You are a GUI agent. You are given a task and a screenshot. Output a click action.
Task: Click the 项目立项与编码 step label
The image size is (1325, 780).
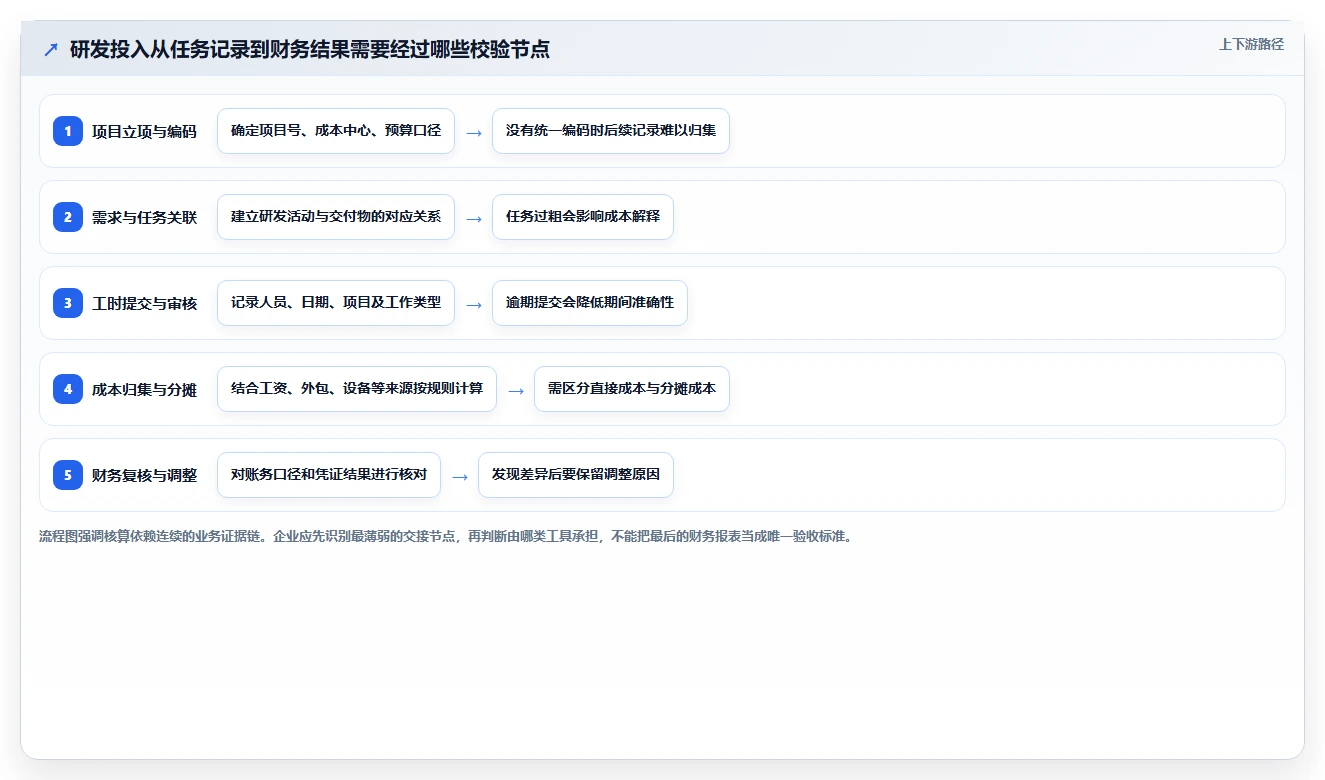pyautogui.click(x=144, y=131)
